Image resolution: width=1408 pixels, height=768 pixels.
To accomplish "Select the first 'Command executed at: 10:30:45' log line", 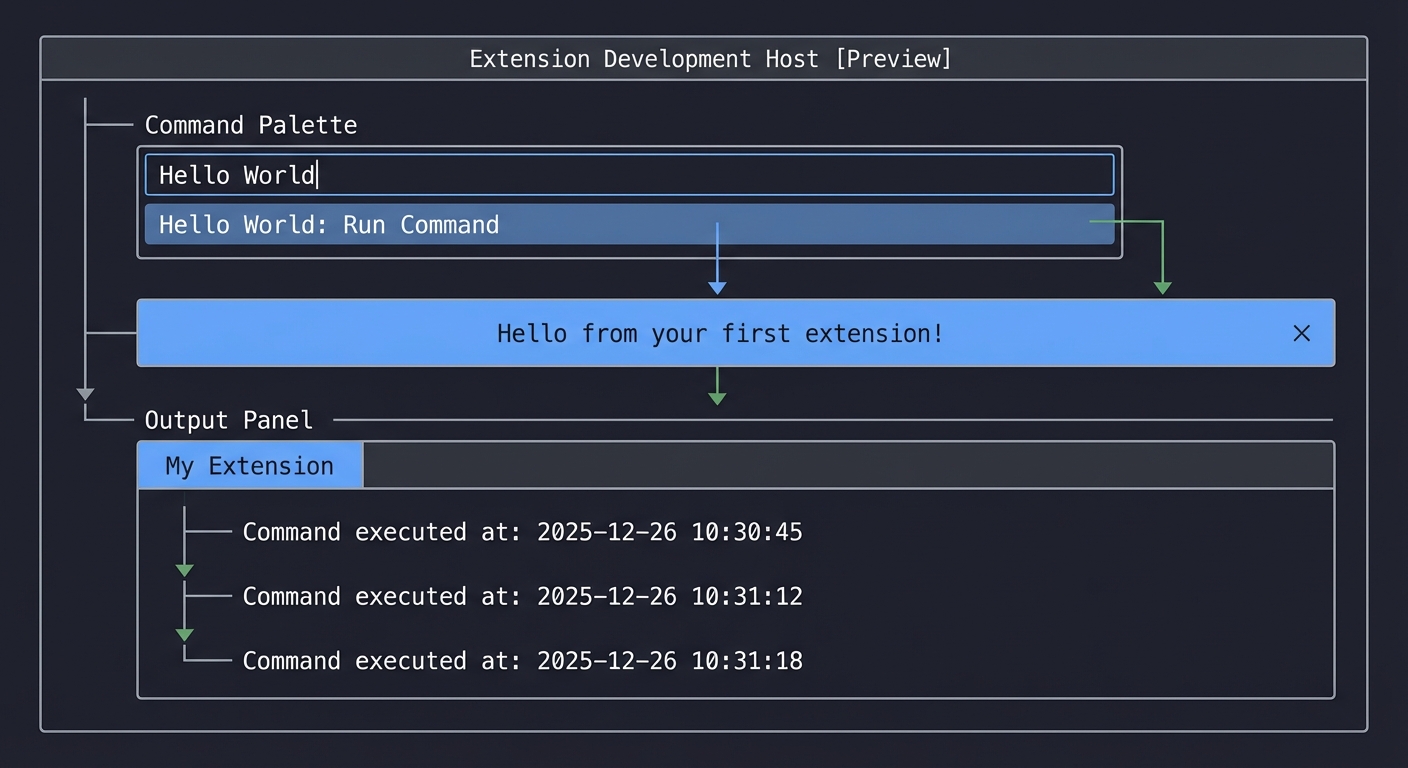I will 521,532.
